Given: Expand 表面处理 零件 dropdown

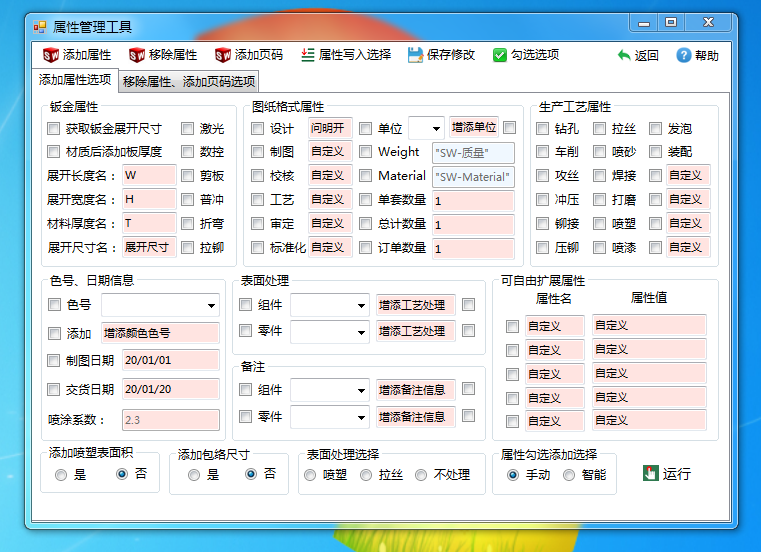Looking at the screenshot, I should click(330, 332).
